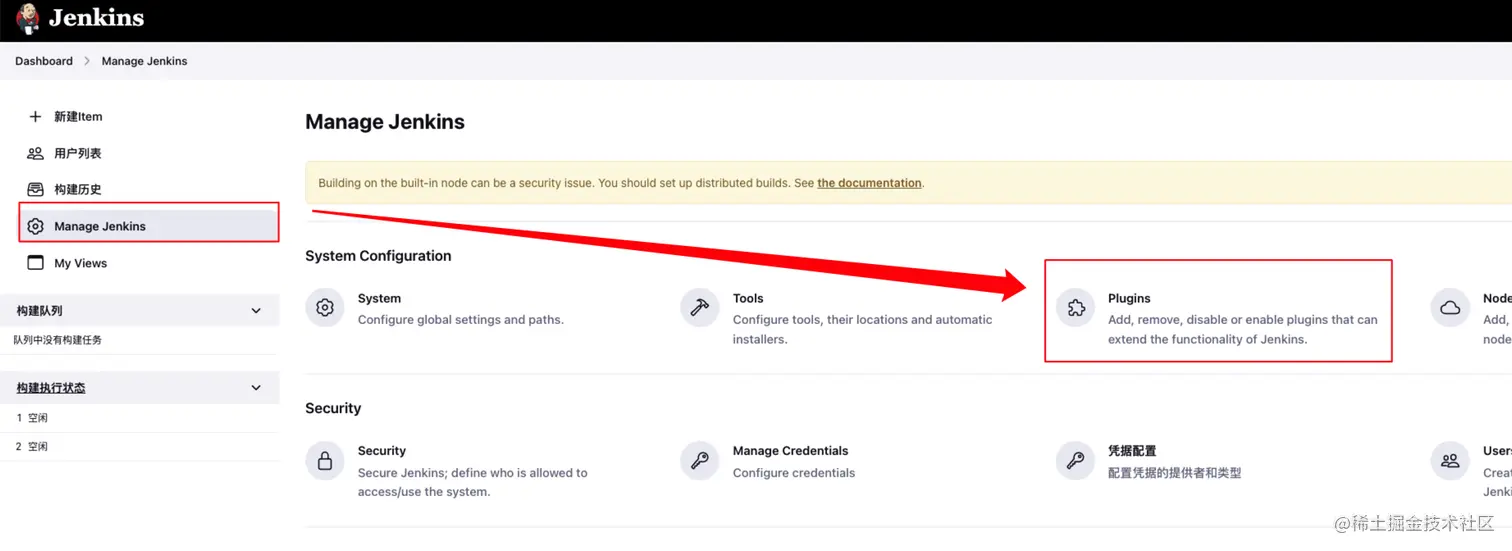Click the Tools hammer icon
Screen dimensions: 1512x551
699,308
